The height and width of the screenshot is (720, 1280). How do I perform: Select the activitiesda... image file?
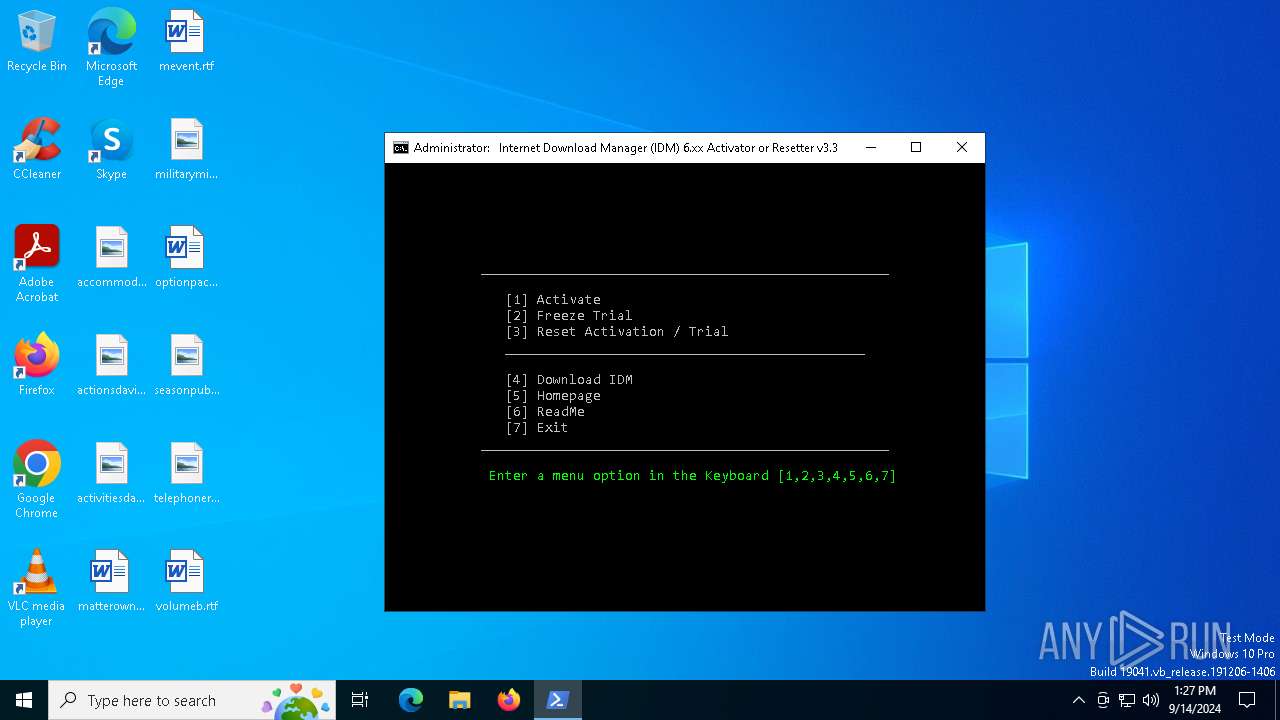pyautogui.click(x=111, y=474)
